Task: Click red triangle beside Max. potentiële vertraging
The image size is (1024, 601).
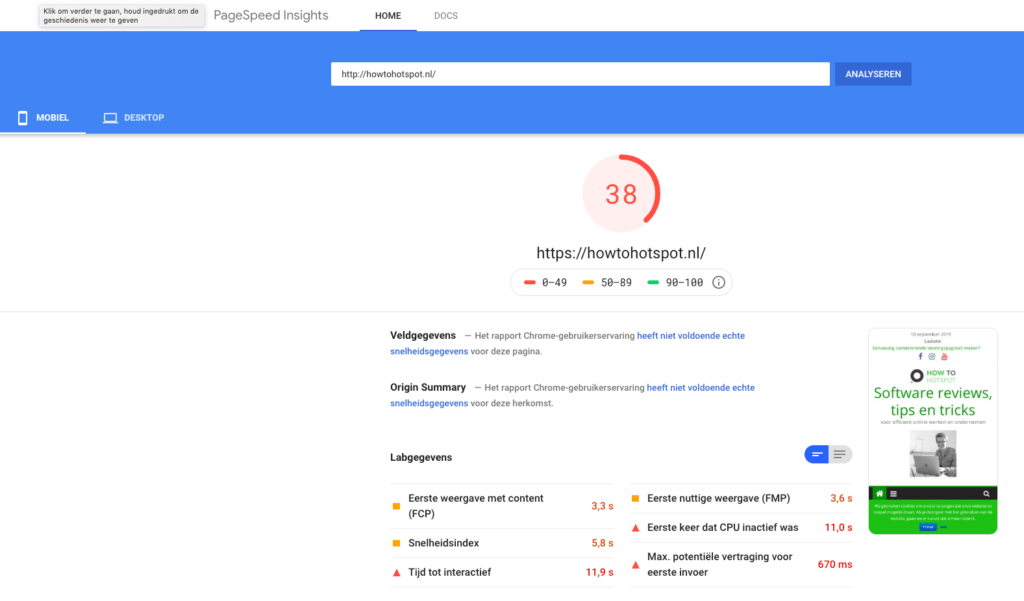Action: click(x=635, y=564)
